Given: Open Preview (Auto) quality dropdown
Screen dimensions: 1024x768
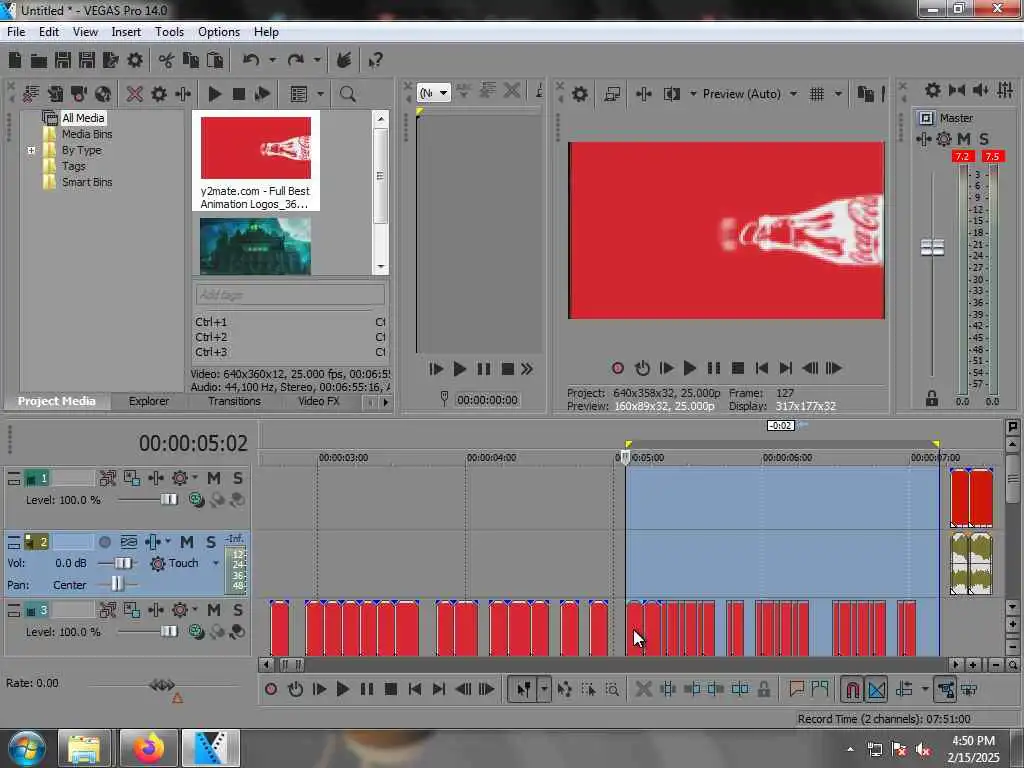Looking at the screenshot, I should (793, 94).
